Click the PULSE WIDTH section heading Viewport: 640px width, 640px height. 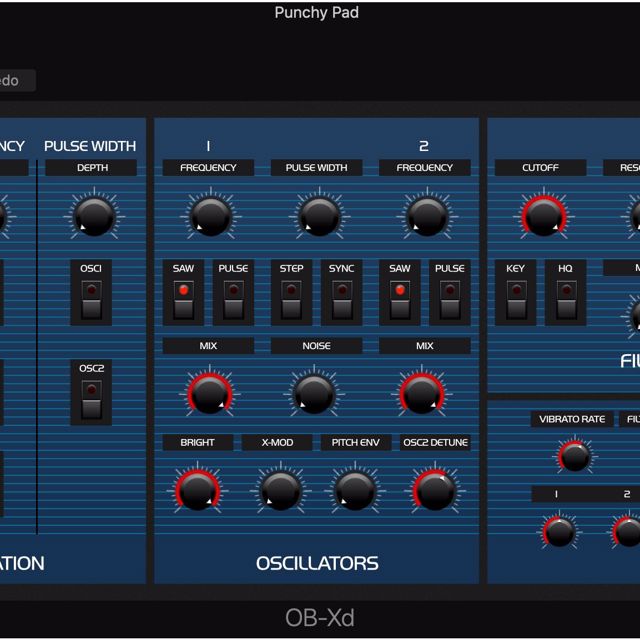[90, 146]
